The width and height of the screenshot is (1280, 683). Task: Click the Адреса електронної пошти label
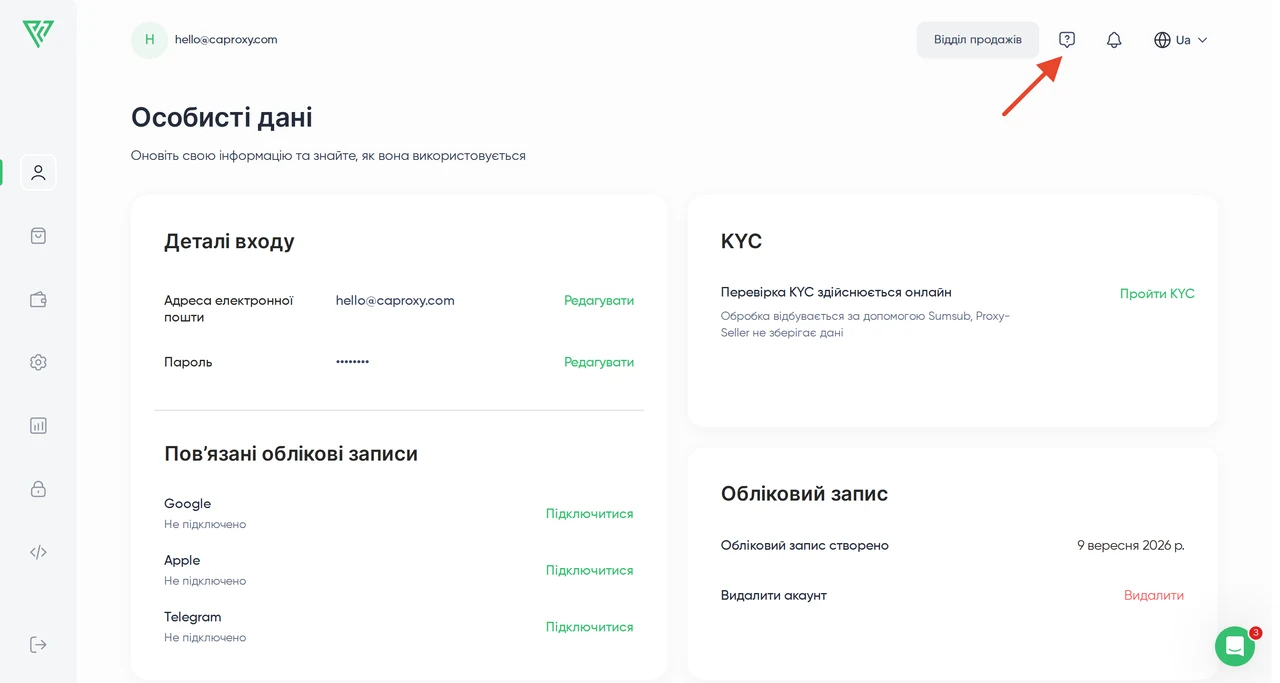coord(228,308)
